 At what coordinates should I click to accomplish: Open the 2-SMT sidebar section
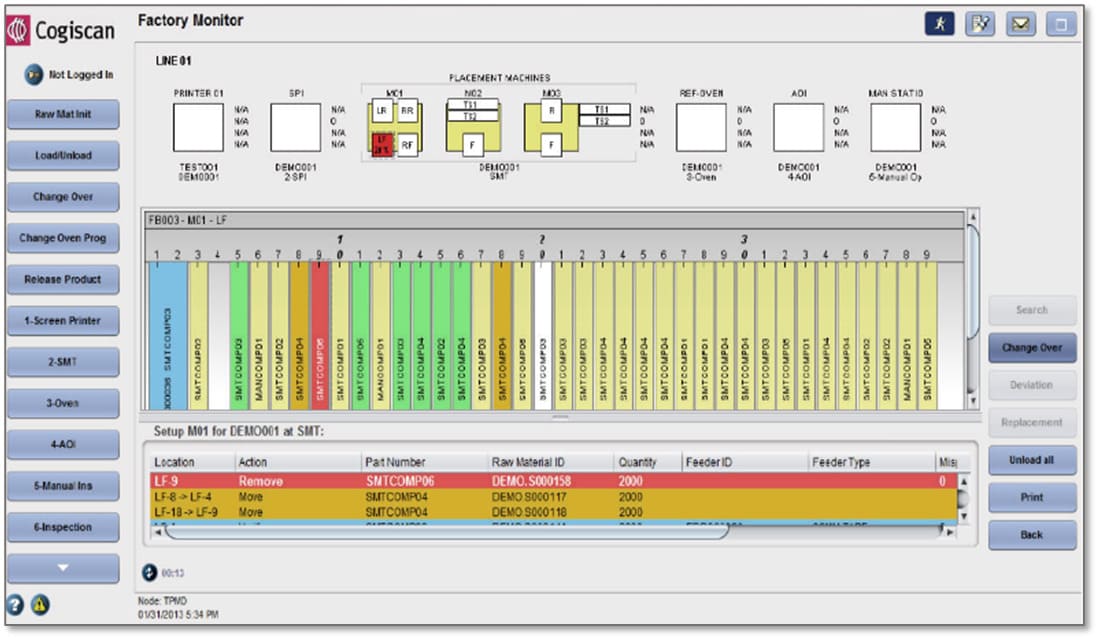(62, 362)
